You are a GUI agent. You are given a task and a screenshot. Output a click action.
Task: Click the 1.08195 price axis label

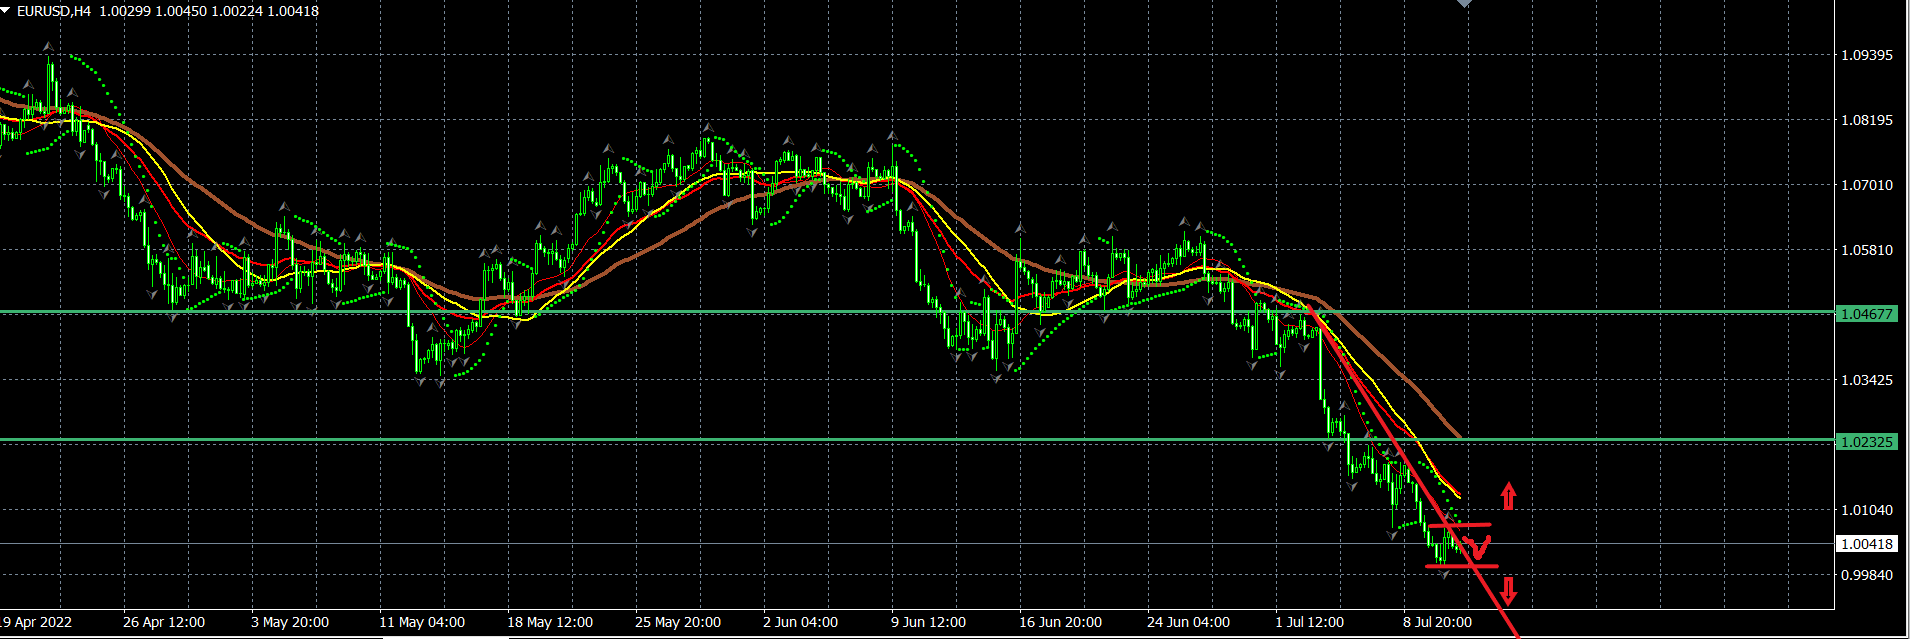coord(1867,120)
